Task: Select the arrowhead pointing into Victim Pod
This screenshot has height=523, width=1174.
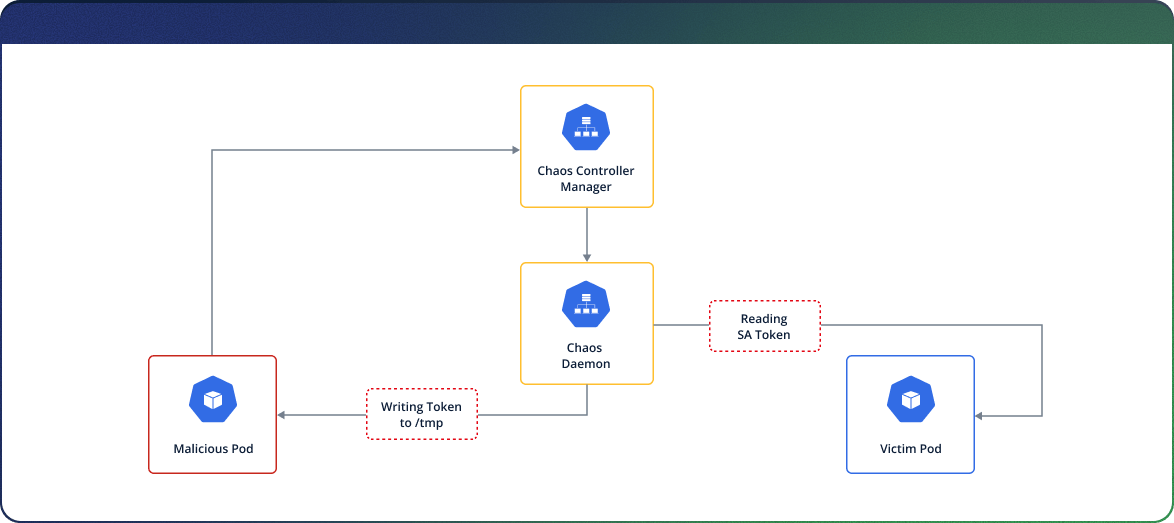Action: pos(980,414)
